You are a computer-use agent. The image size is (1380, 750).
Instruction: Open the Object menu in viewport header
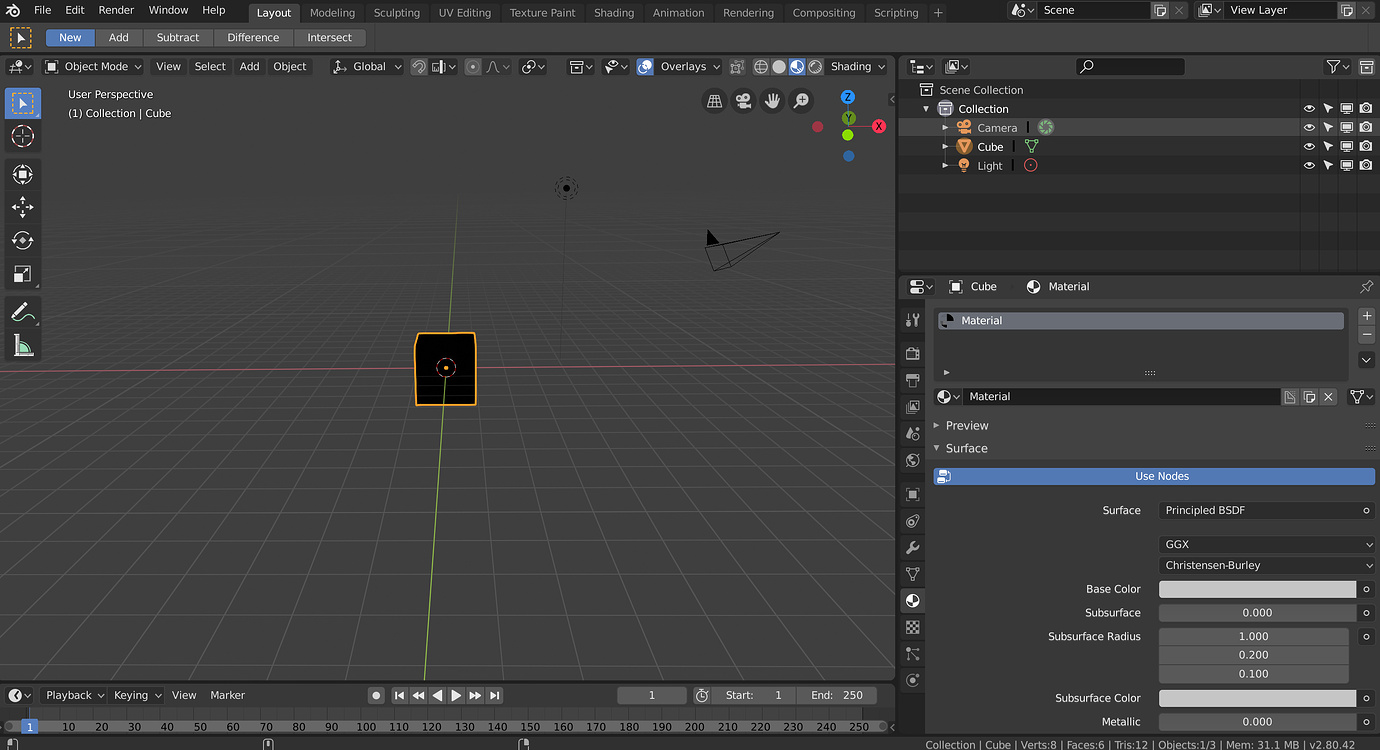point(290,67)
